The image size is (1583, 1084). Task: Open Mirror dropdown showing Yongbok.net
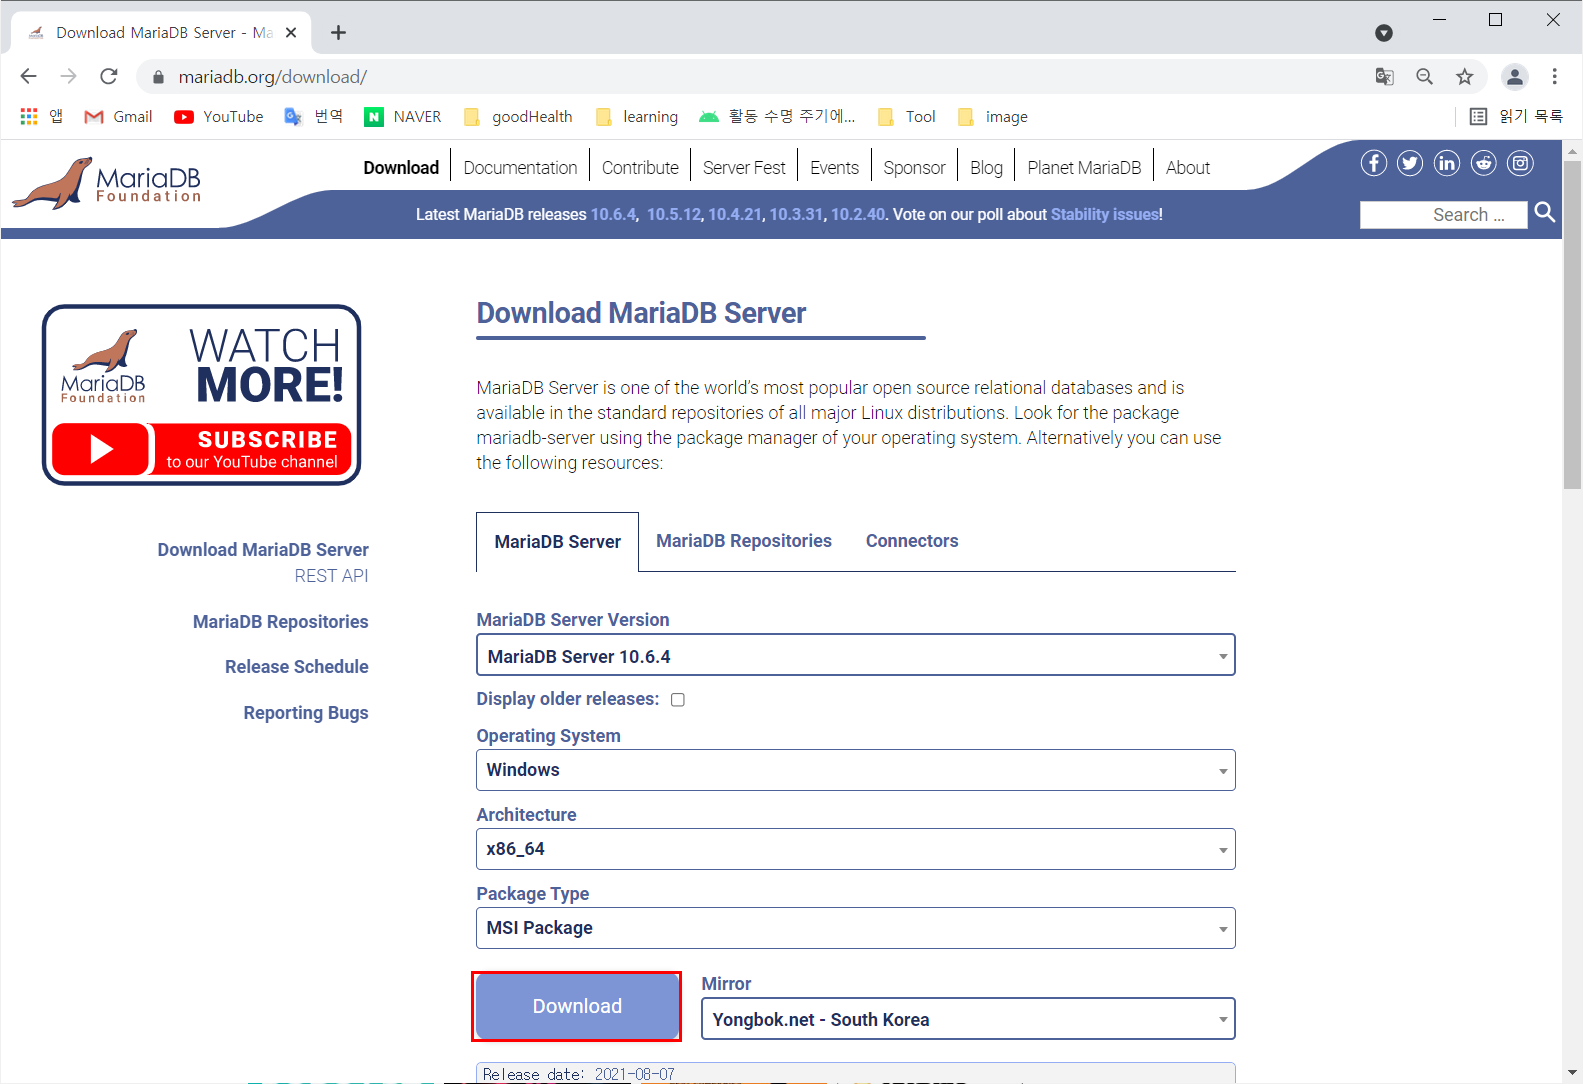click(x=968, y=1019)
